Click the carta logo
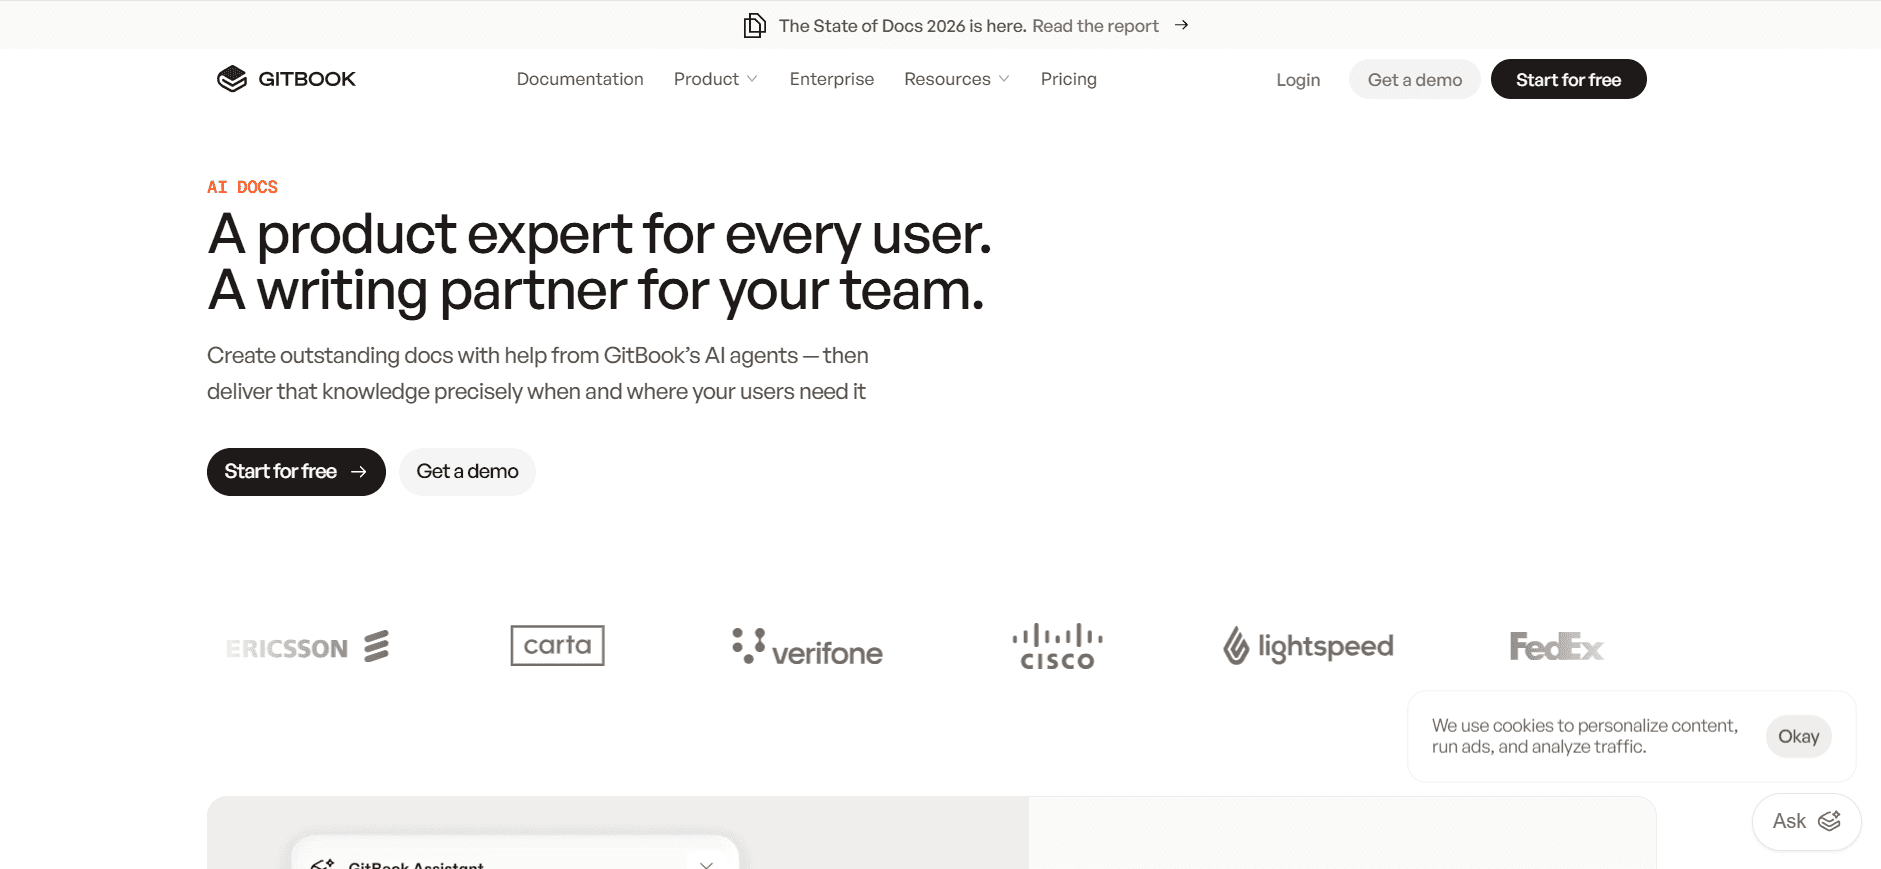 pyautogui.click(x=557, y=645)
